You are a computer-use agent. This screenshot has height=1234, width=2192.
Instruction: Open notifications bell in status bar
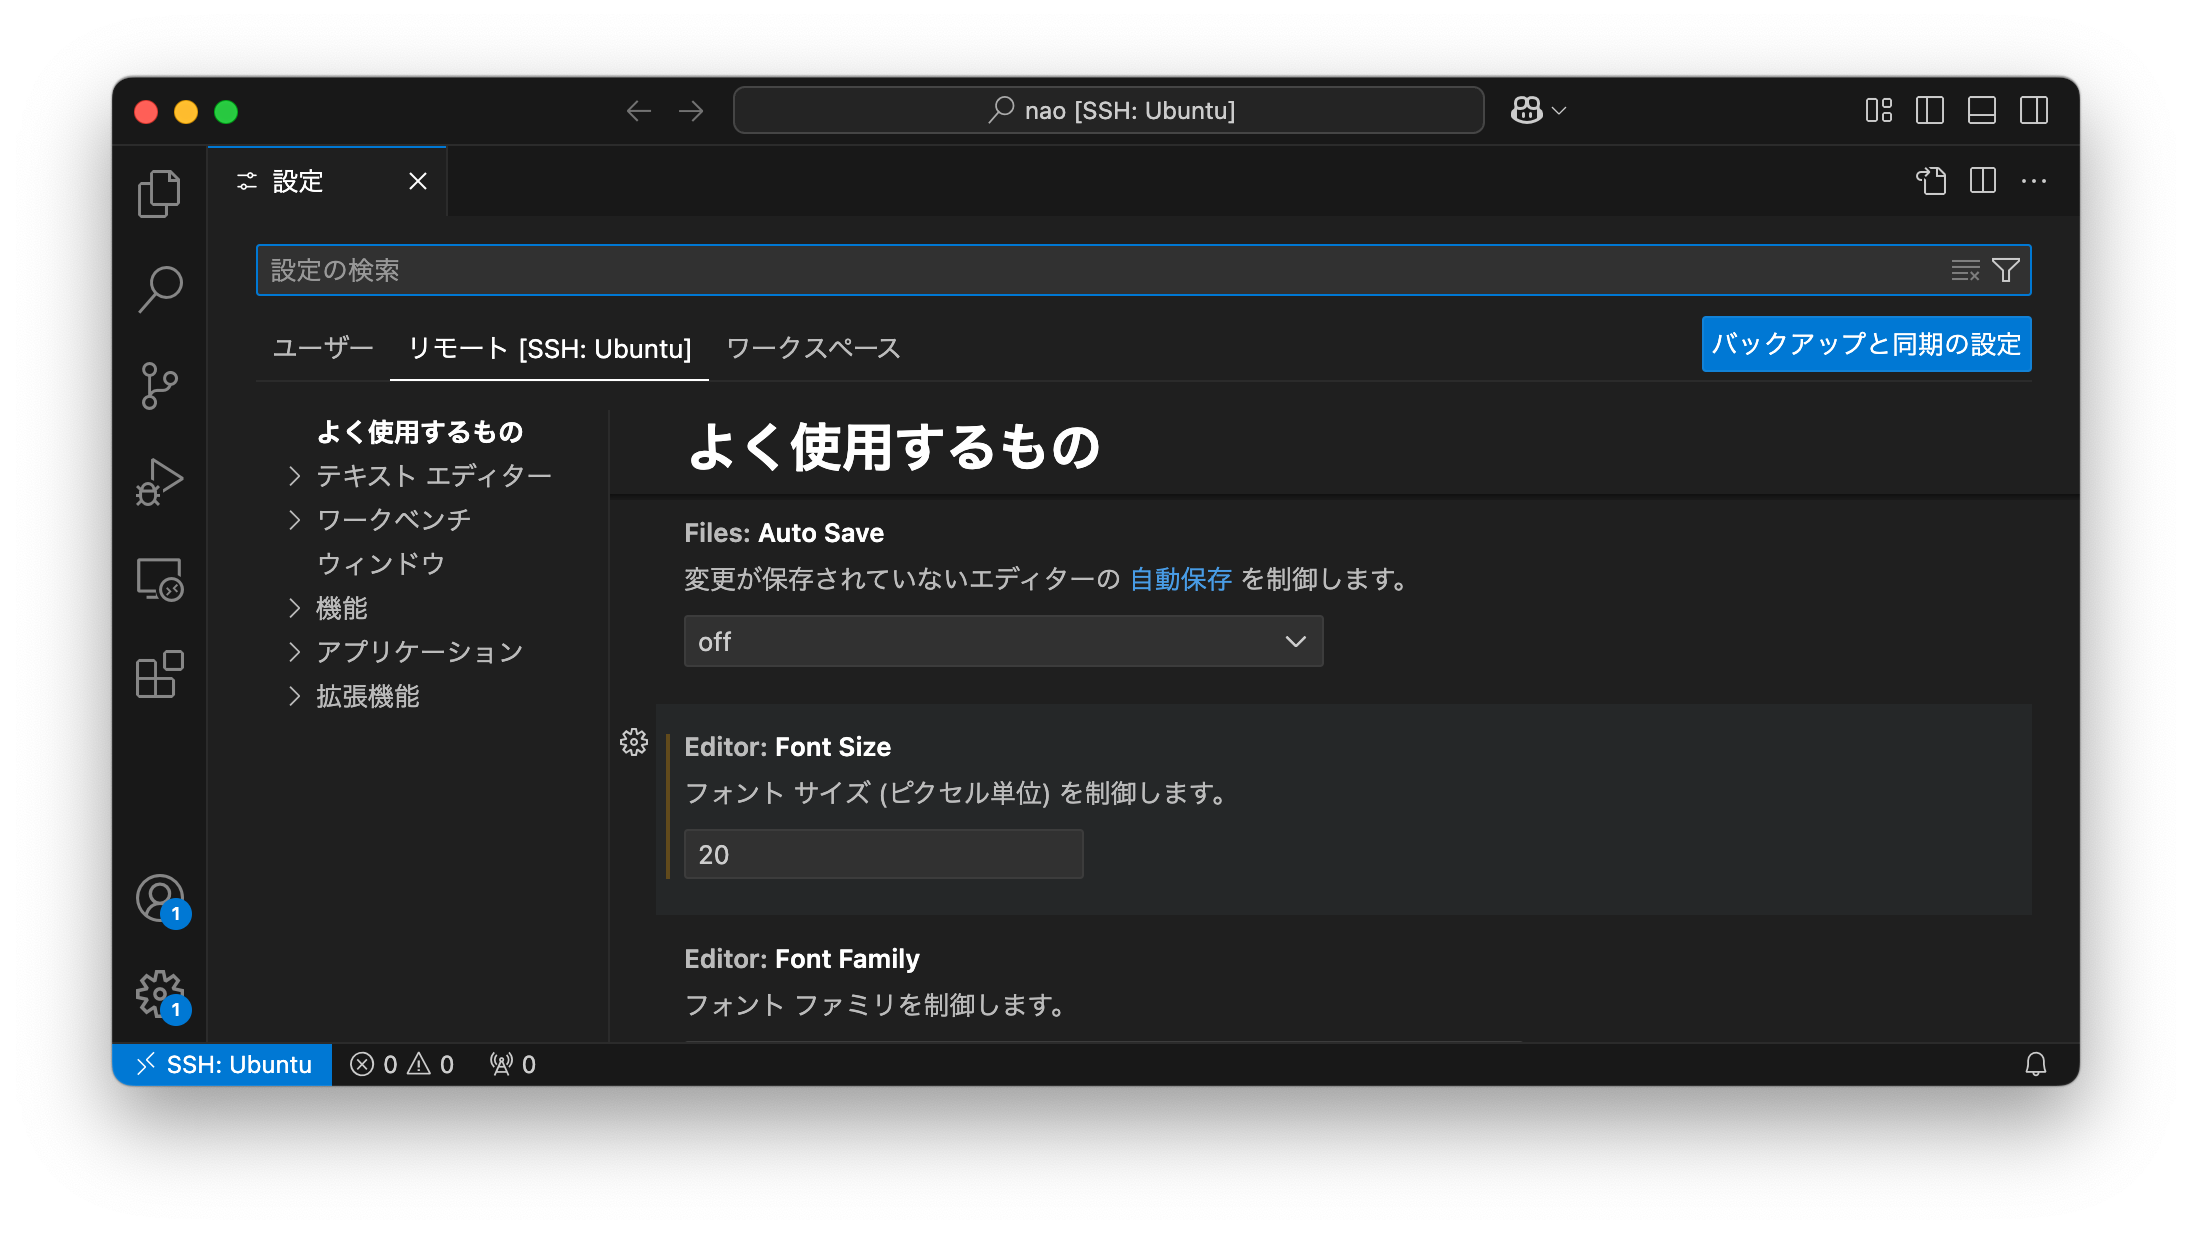point(2036,1064)
